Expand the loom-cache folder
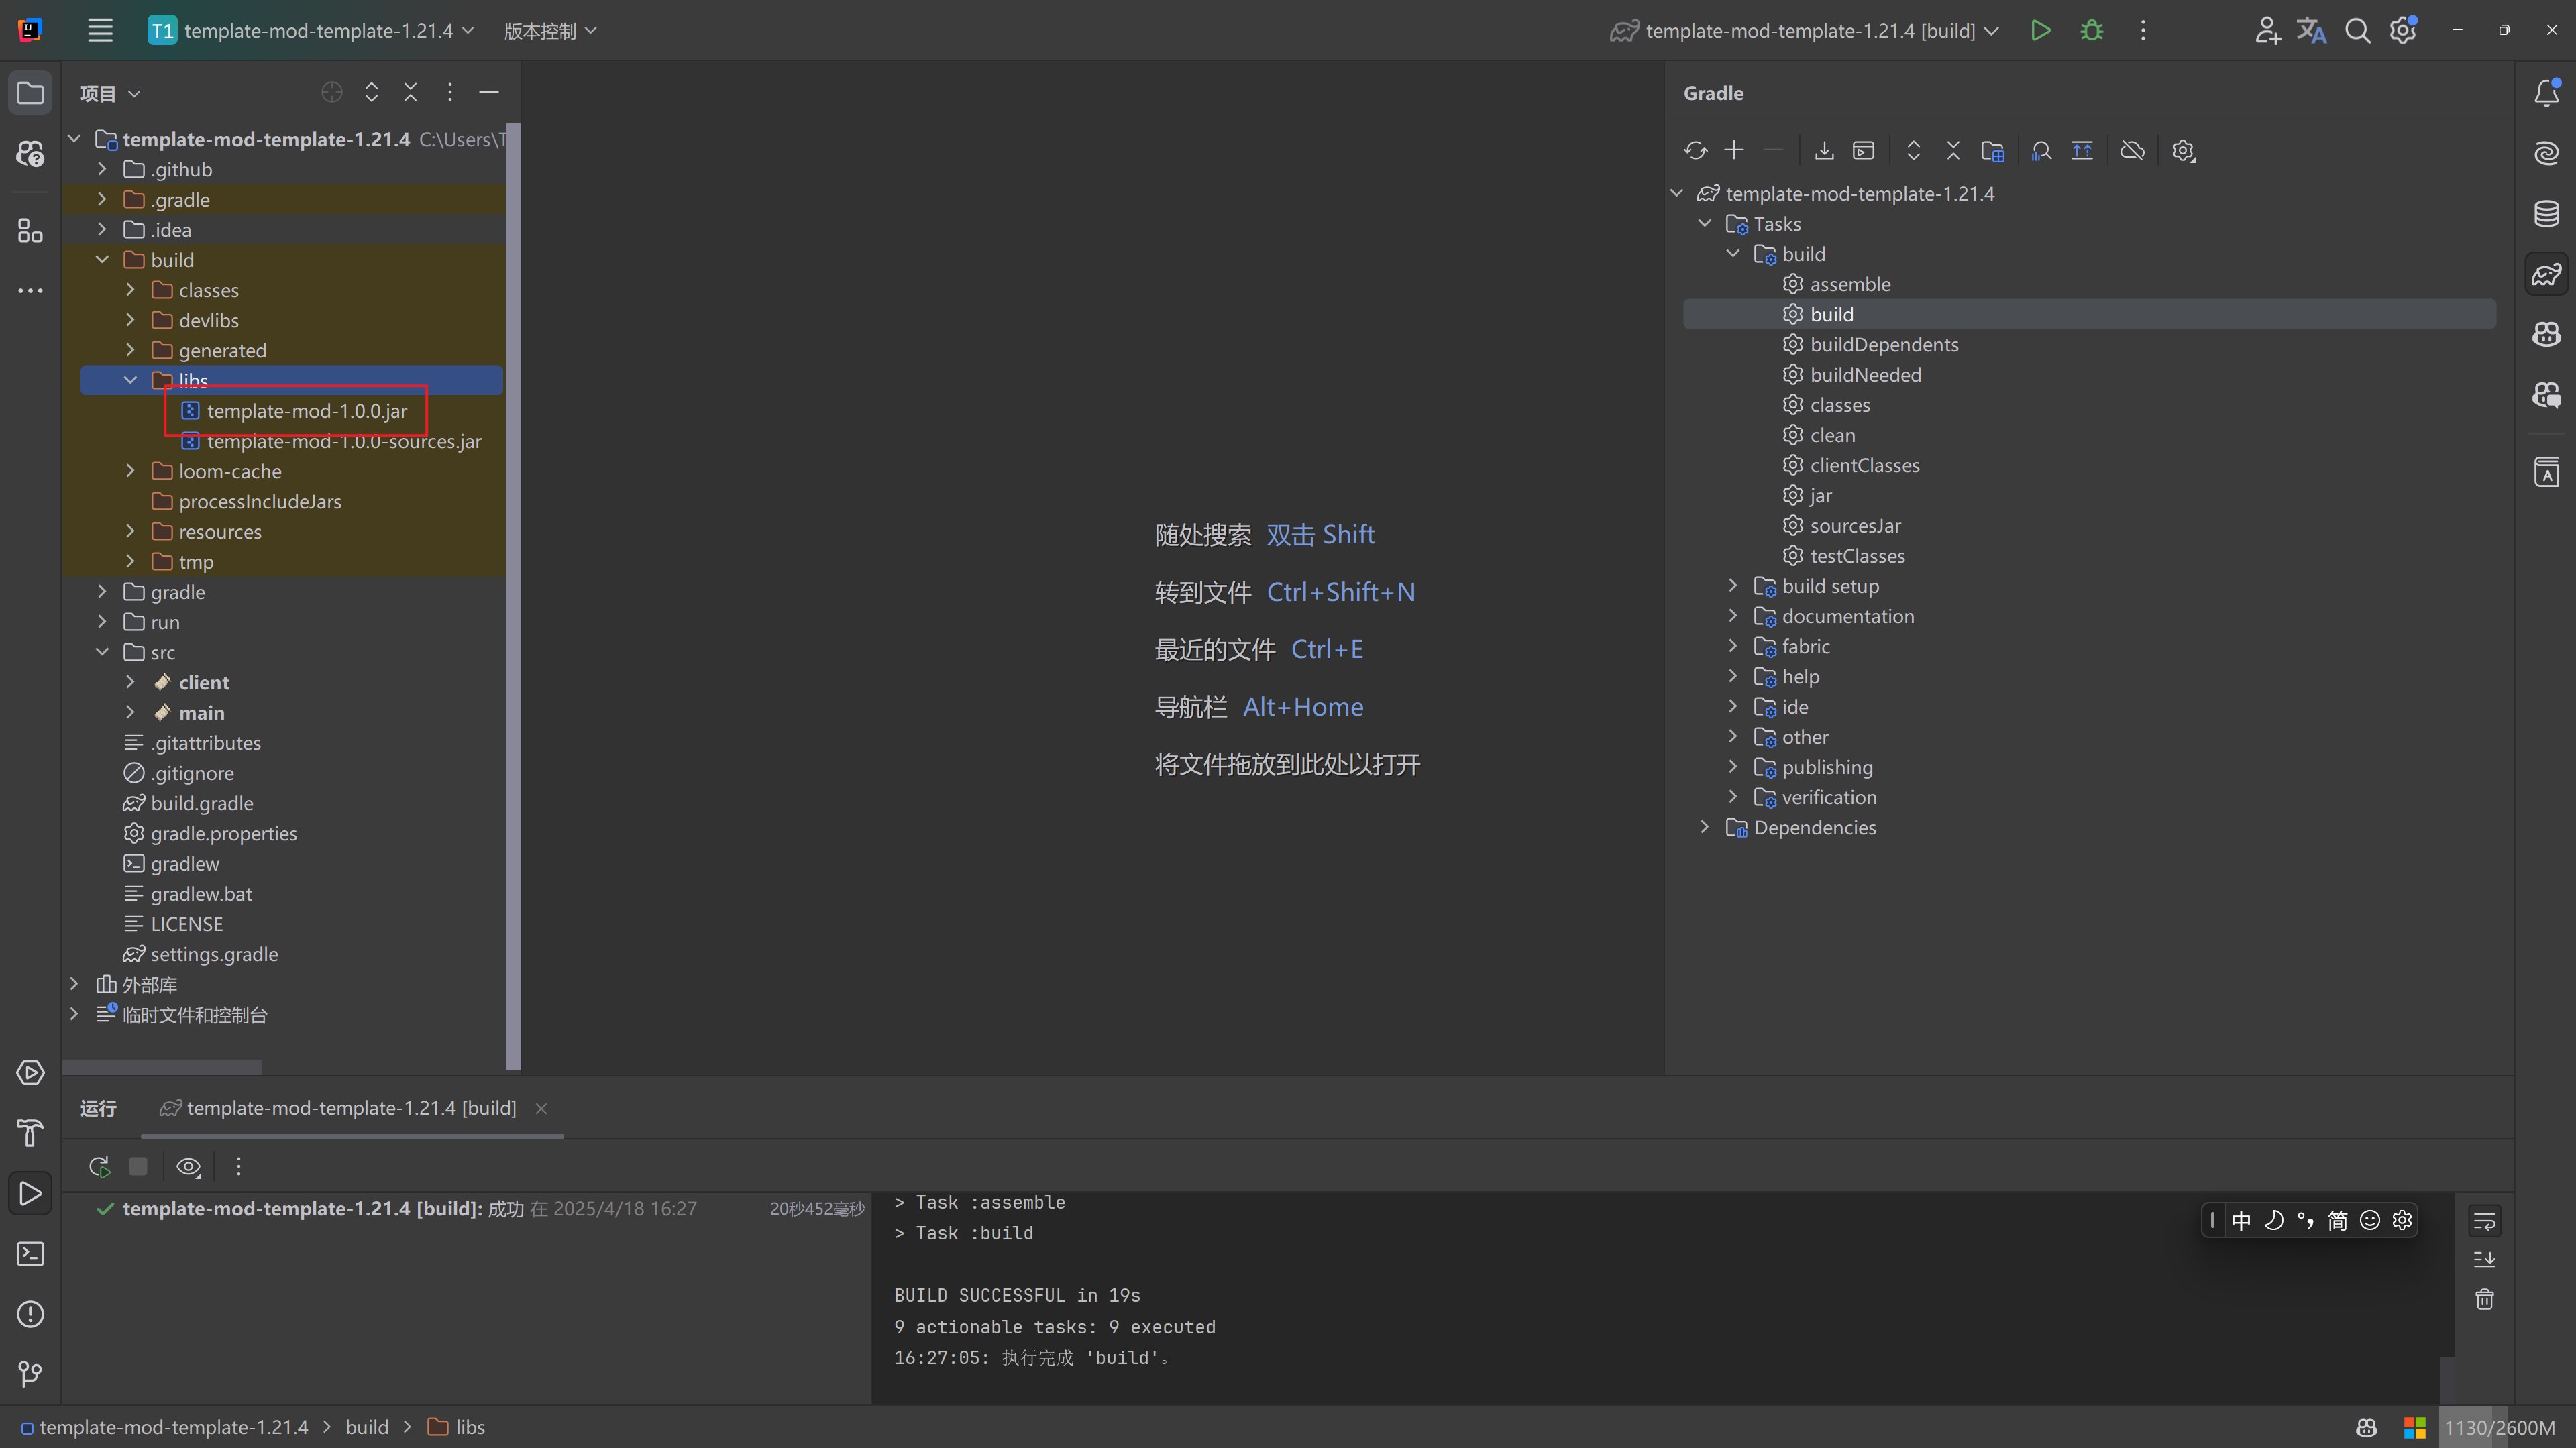2576x1448 pixels. (x=130, y=470)
